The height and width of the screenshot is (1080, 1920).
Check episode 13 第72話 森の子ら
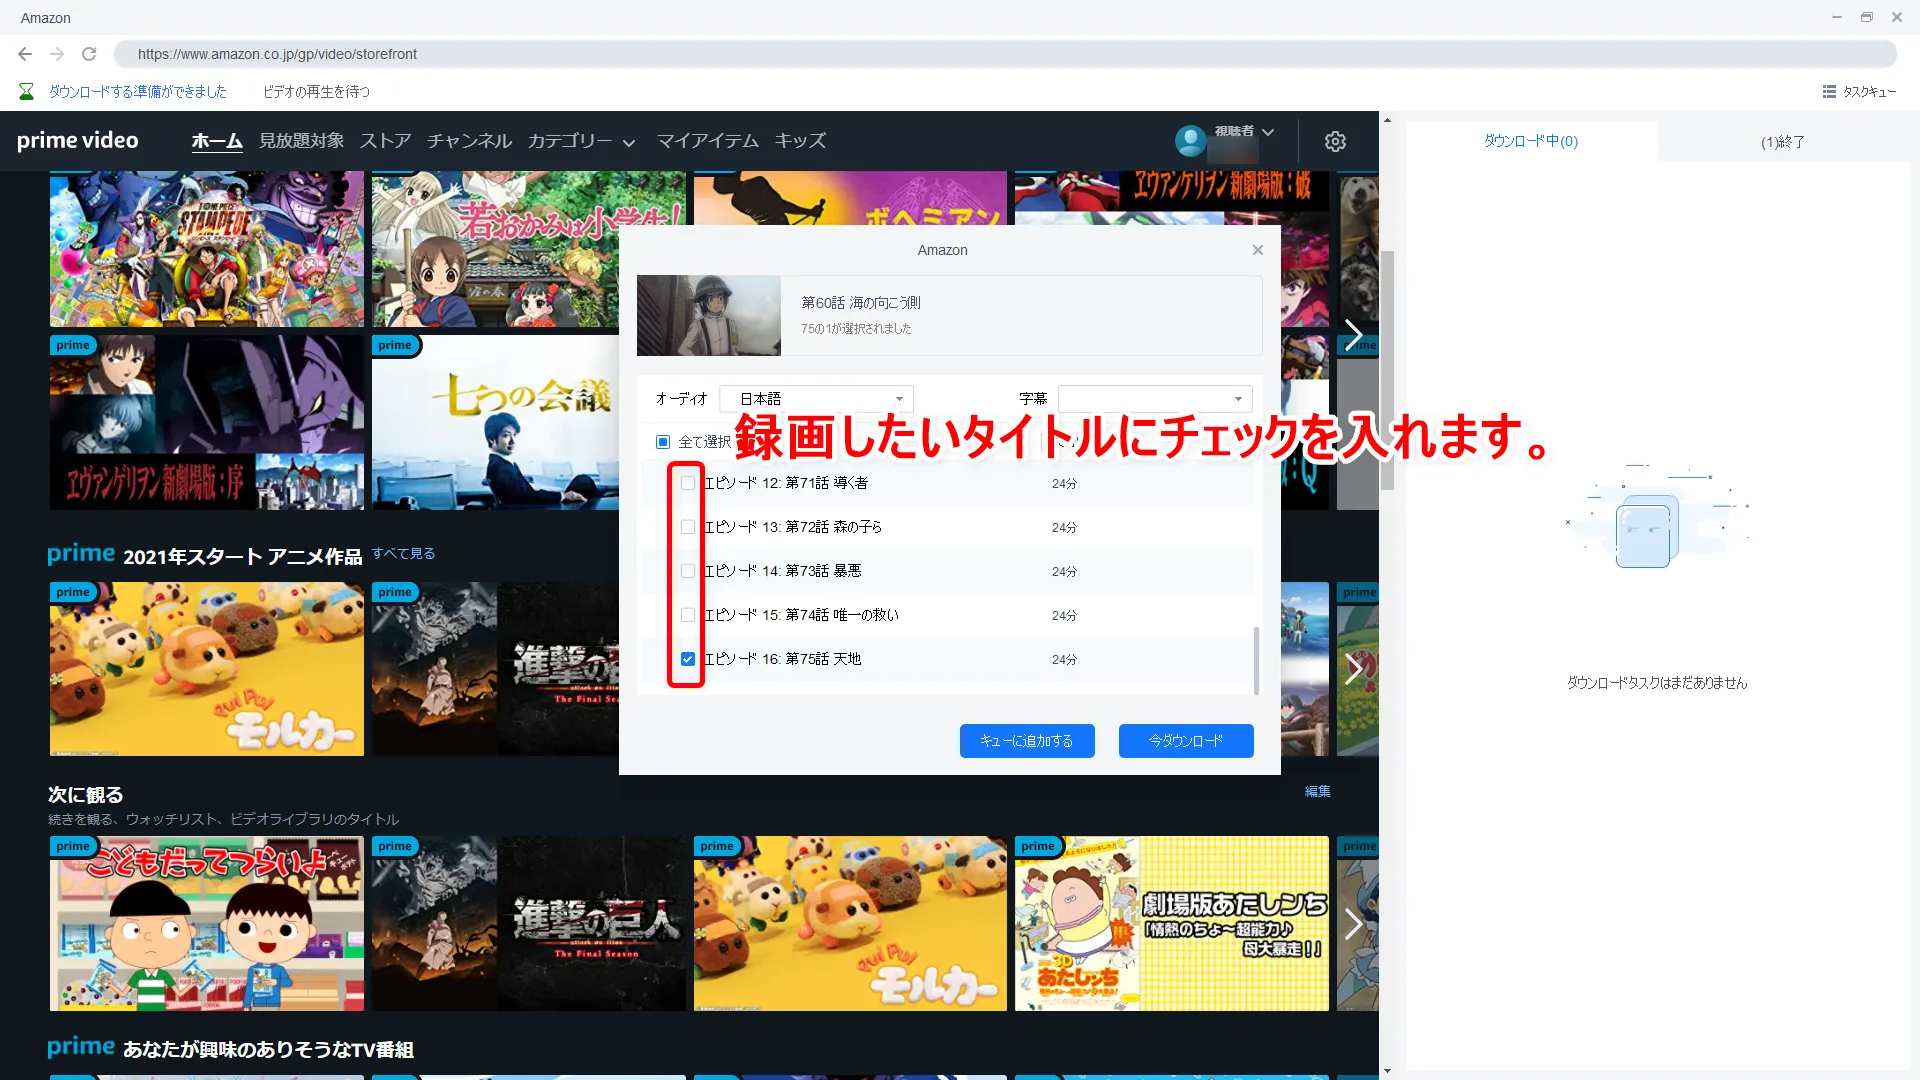point(688,527)
